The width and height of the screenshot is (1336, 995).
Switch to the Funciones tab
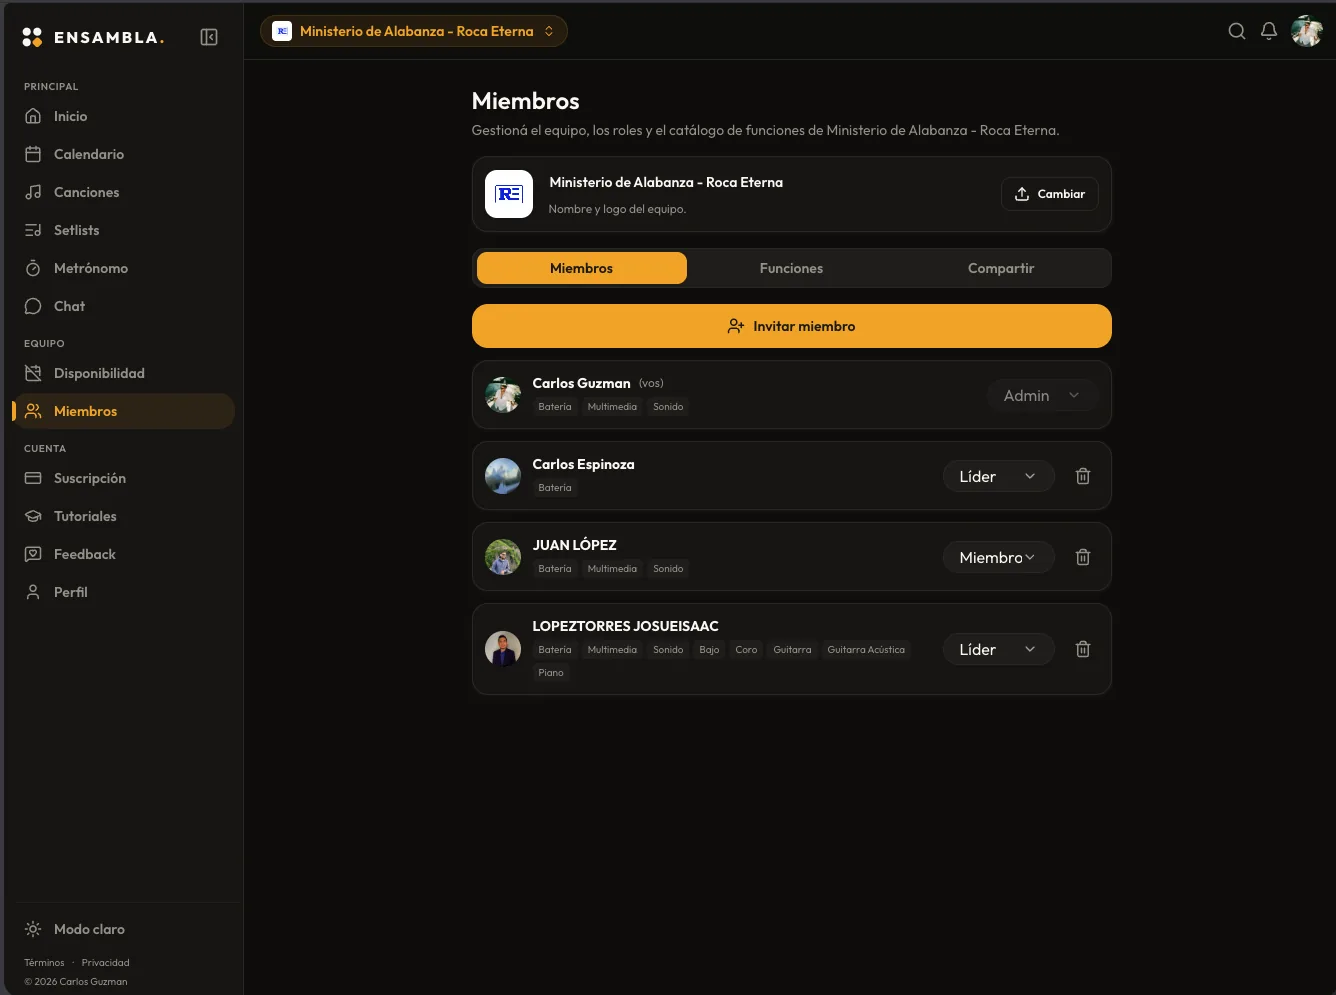(791, 268)
